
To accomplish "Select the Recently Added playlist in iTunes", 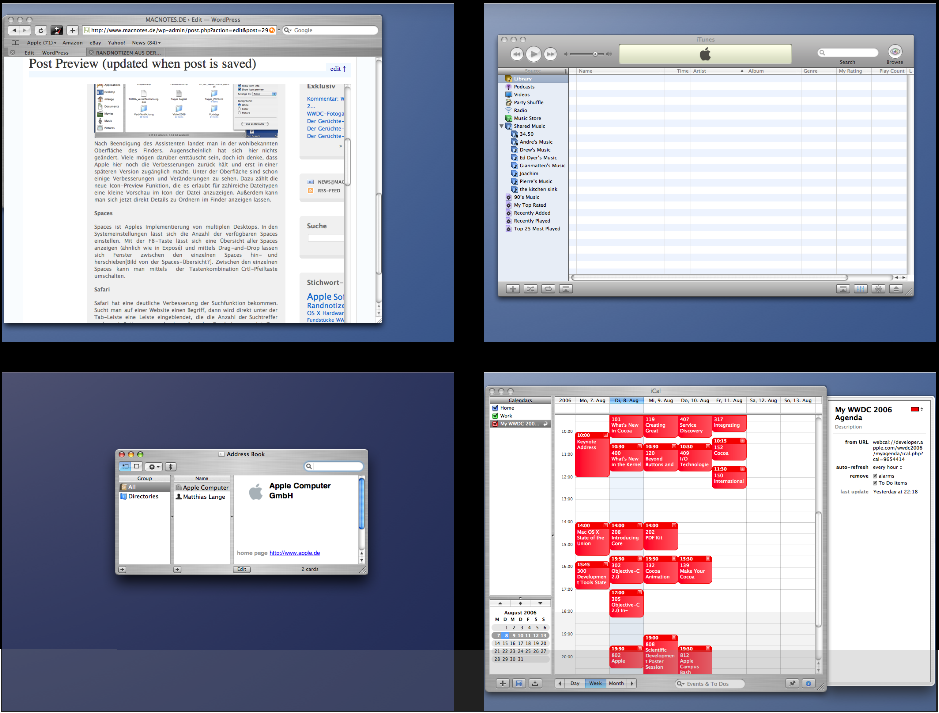I will tap(533, 213).
